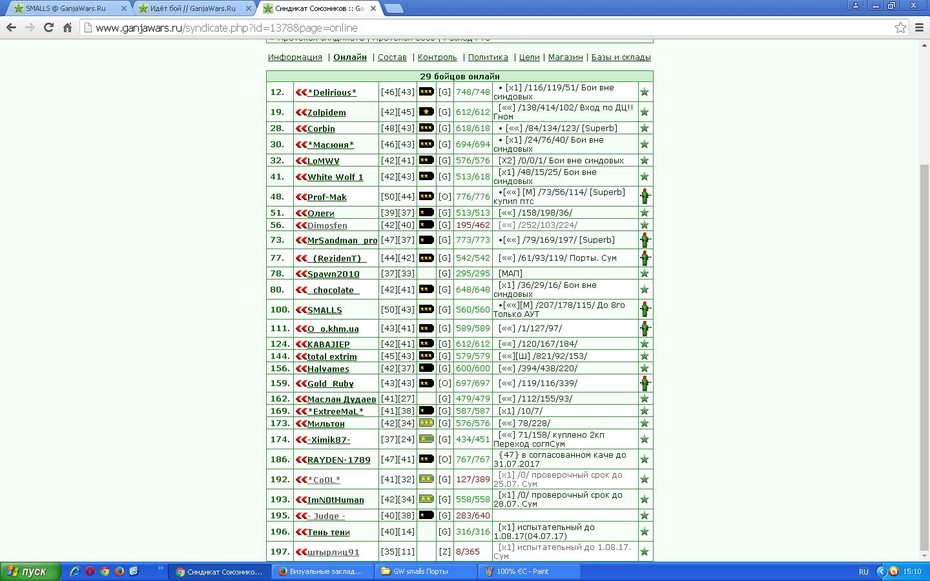Click the 29 бойцов онлайн table header
This screenshot has height=581, width=930.
(460, 76)
